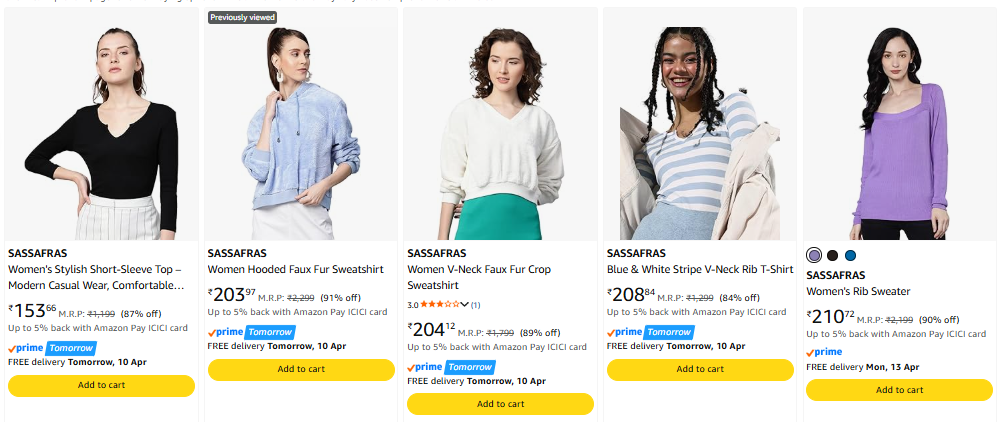
Task: Click the Prime Tomorrow badge under the Short-Sleeve Top
Action: tap(51, 348)
